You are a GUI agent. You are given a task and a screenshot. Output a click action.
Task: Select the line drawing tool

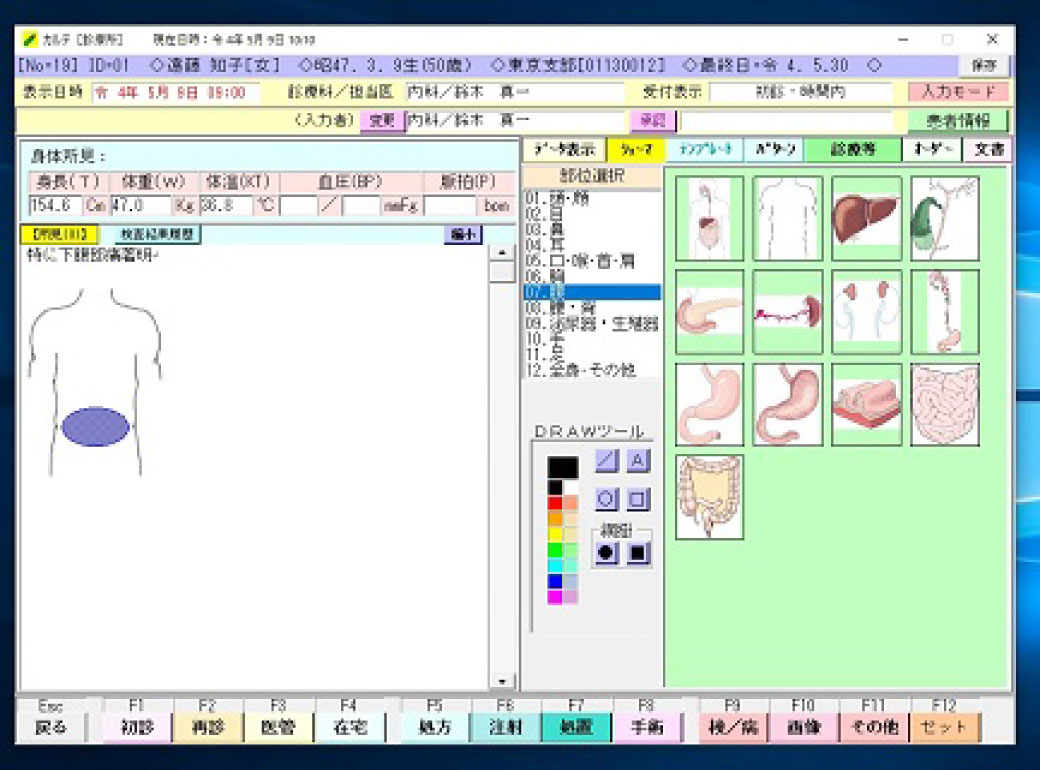point(607,461)
